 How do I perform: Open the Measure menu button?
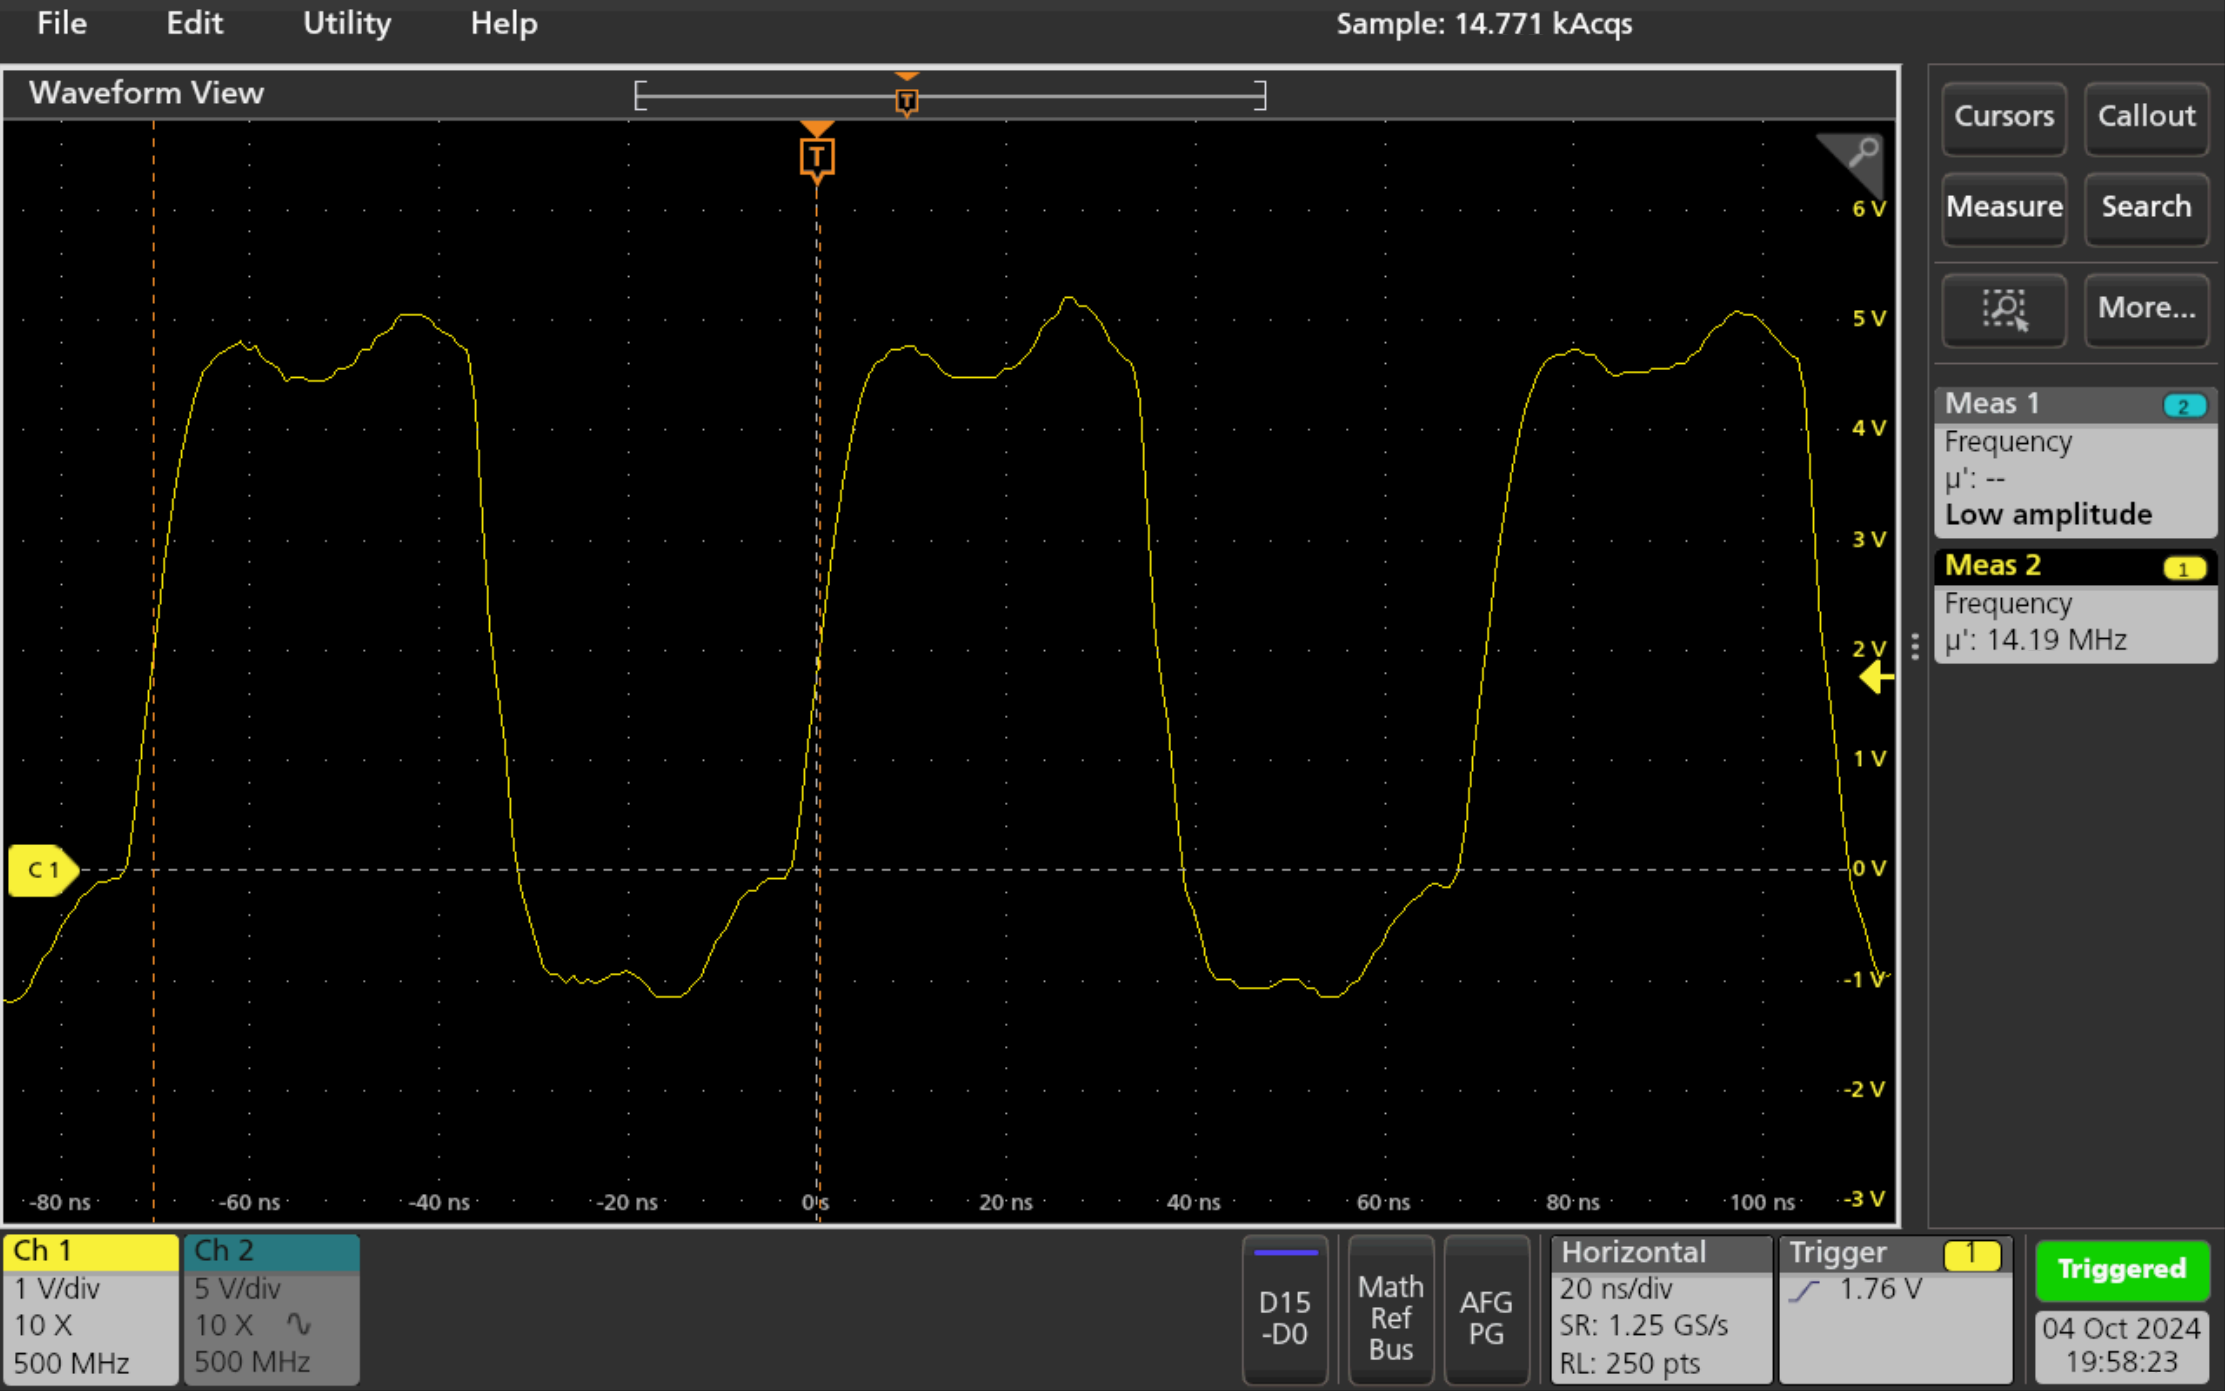[2004, 208]
